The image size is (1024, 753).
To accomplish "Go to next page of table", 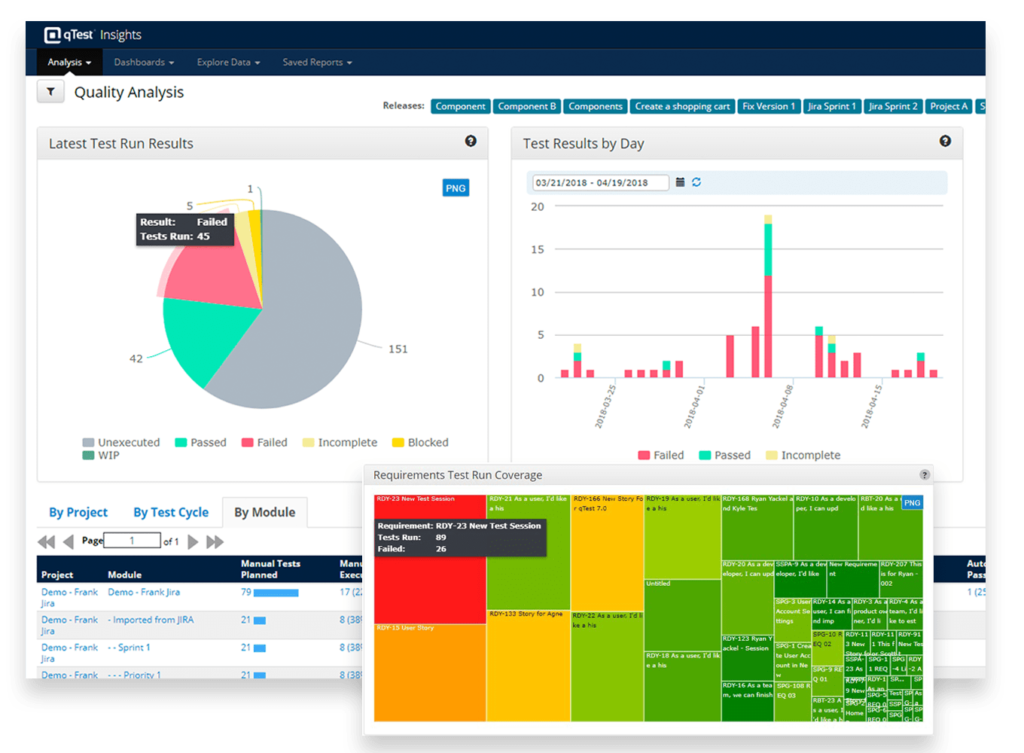I will click(193, 541).
